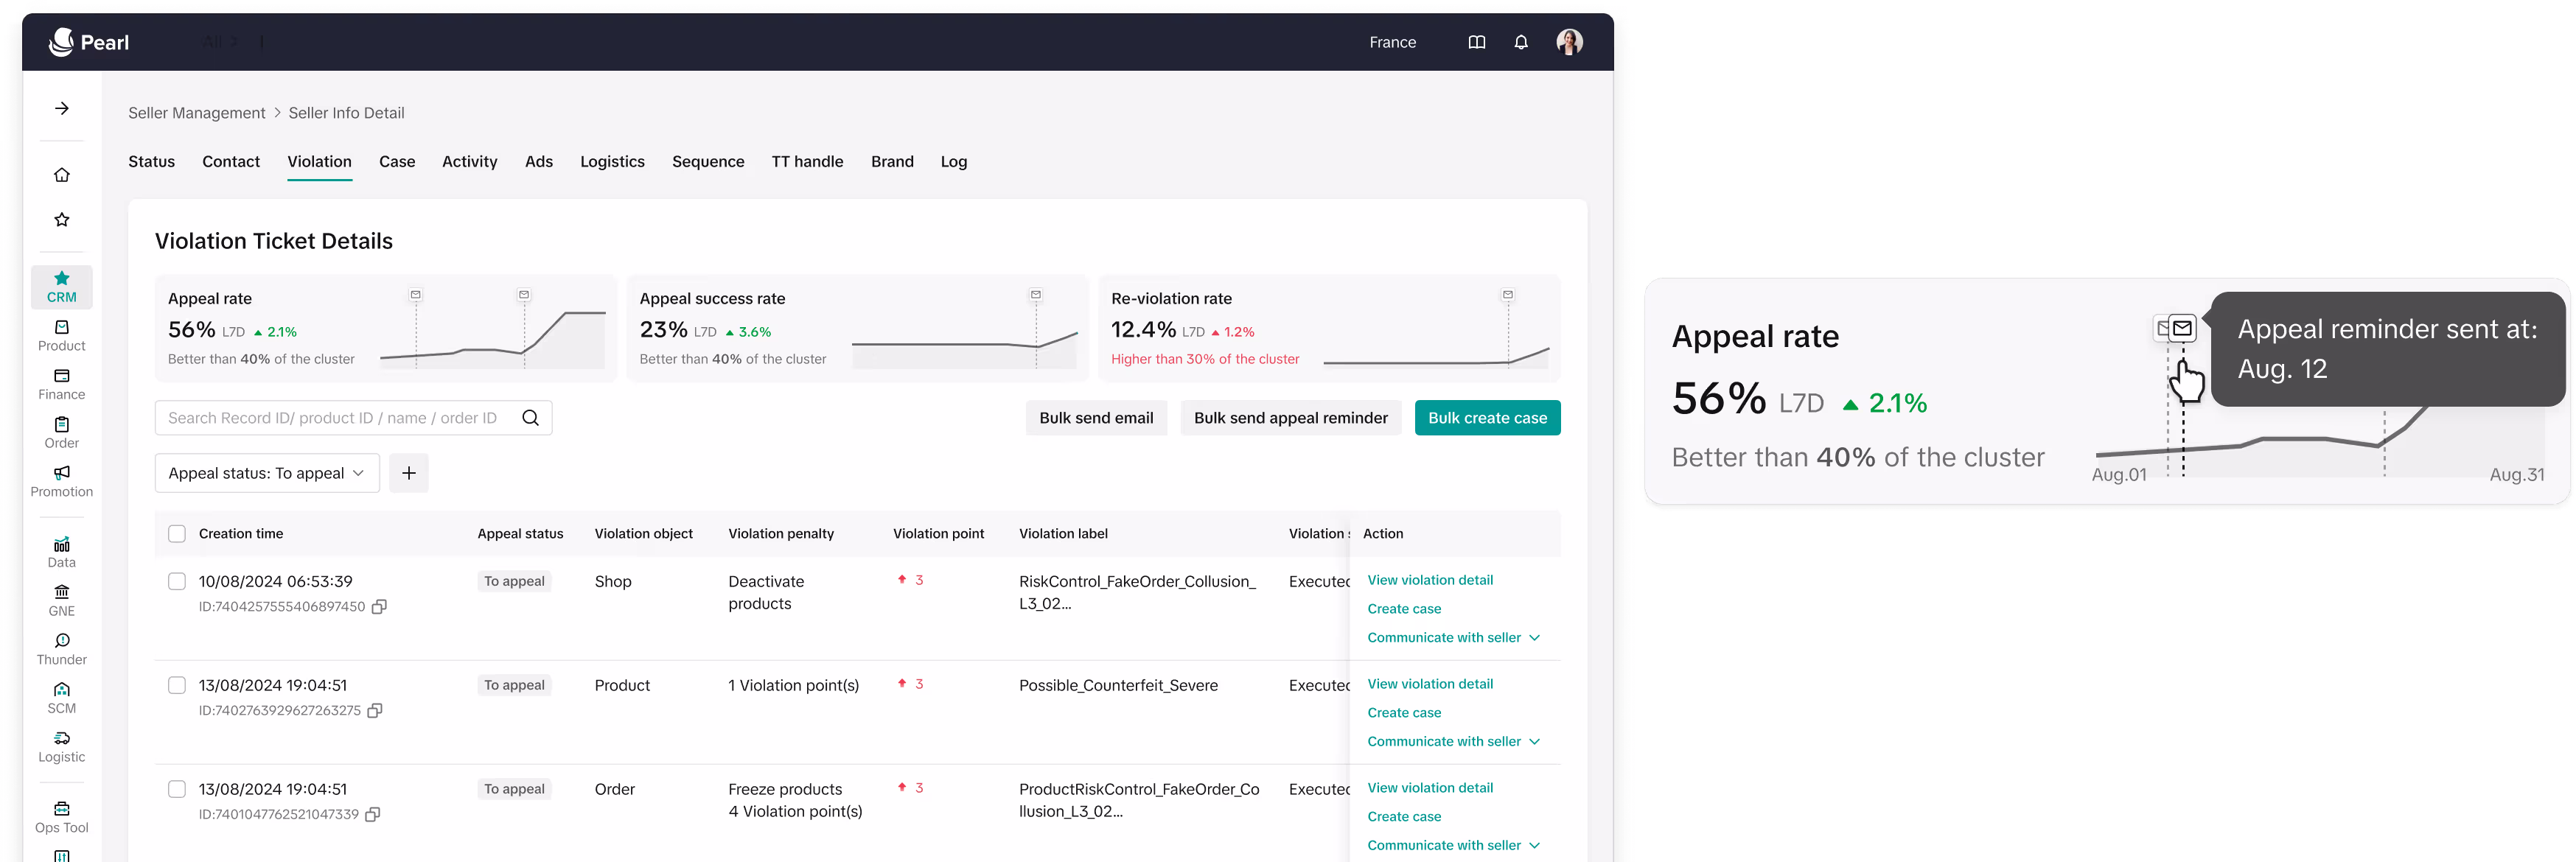Click the Bulk create case button
Image resolution: width=2576 pixels, height=862 pixels.
tap(1486, 418)
